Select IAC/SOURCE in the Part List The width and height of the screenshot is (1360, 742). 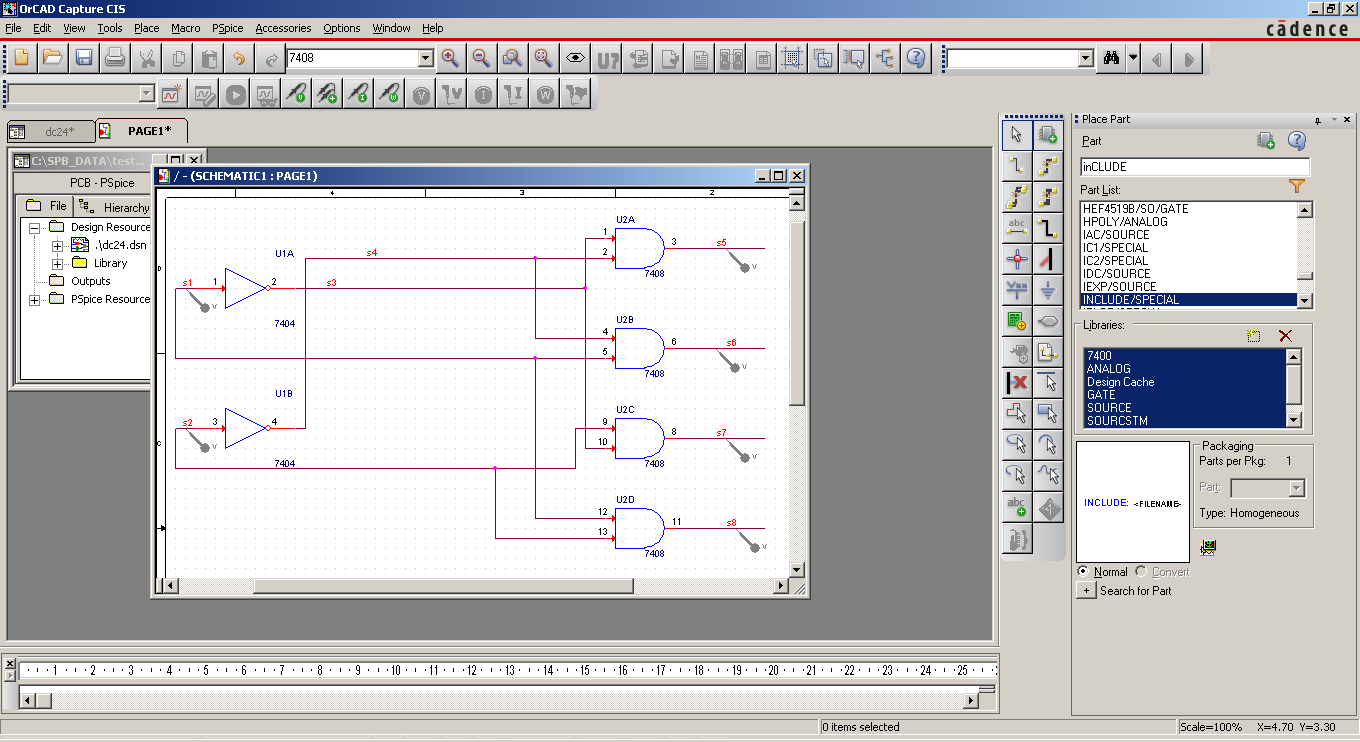point(1189,234)
